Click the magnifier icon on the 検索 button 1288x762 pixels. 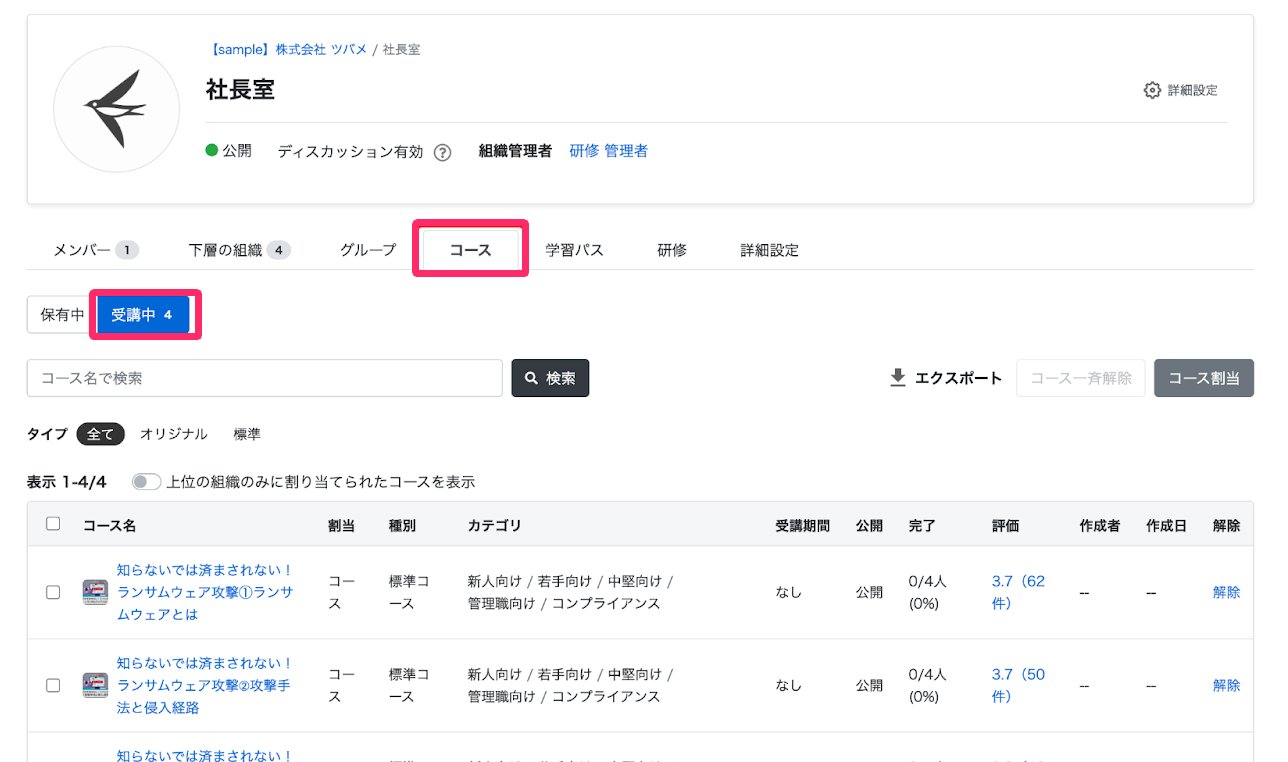tap(531, 379)
